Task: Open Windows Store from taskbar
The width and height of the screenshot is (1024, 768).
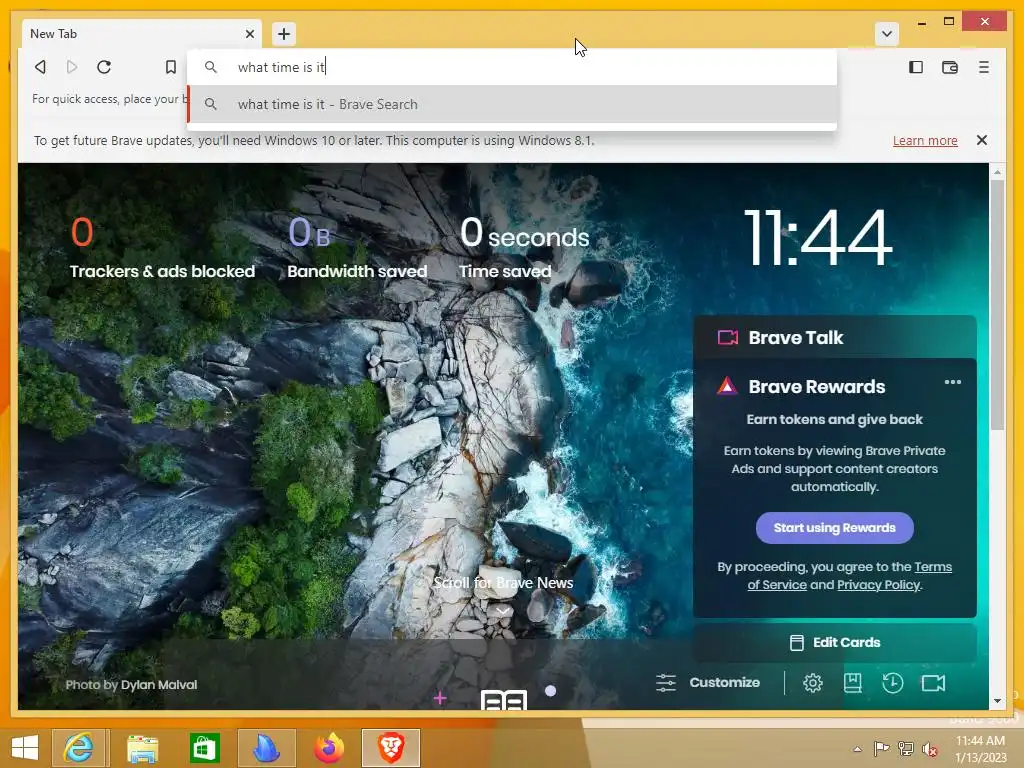Action: 204,748
